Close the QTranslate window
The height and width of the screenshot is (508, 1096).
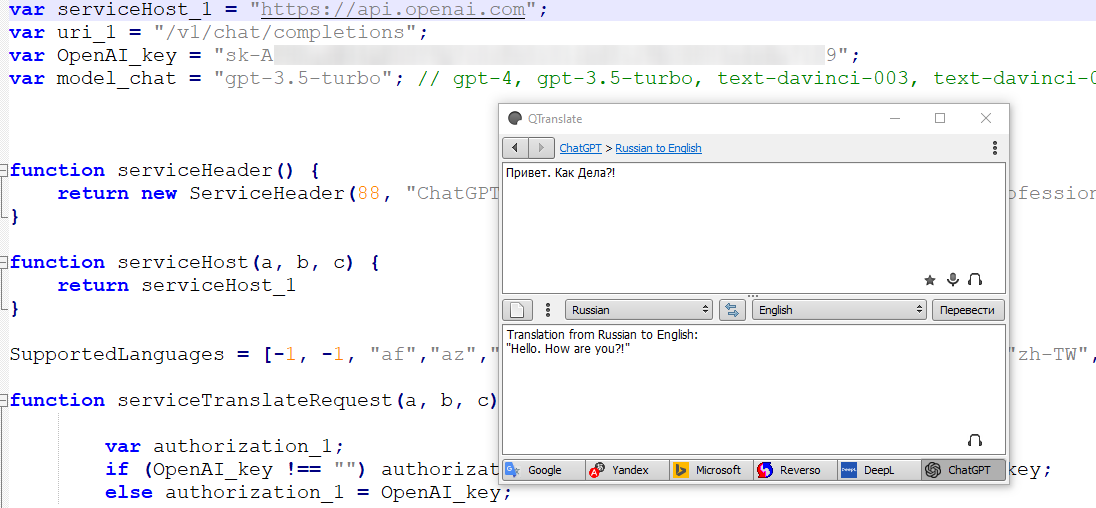(x=986, y=119)
